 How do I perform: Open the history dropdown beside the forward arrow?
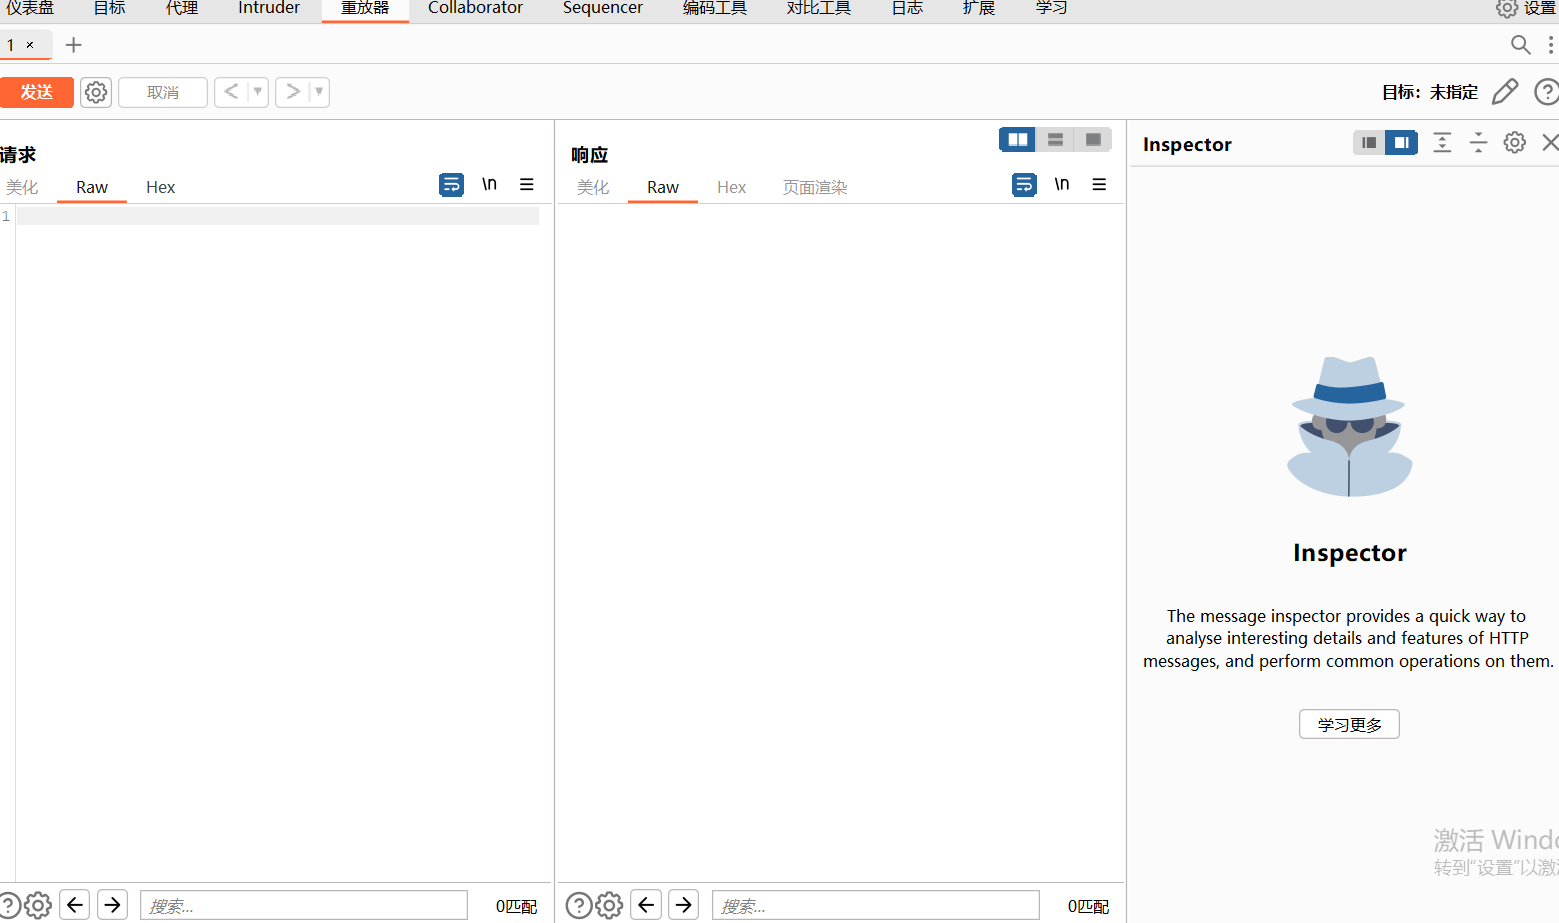click(x=319, y=92)
